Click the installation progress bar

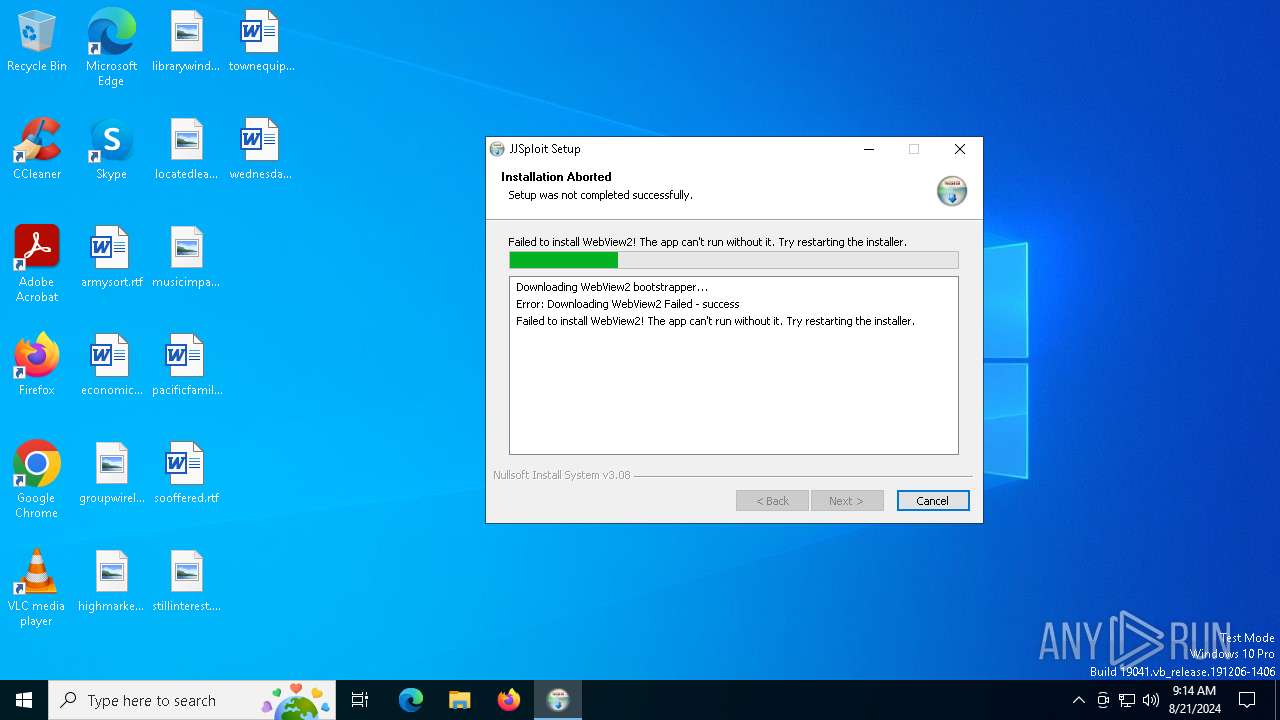pos(733,260)
